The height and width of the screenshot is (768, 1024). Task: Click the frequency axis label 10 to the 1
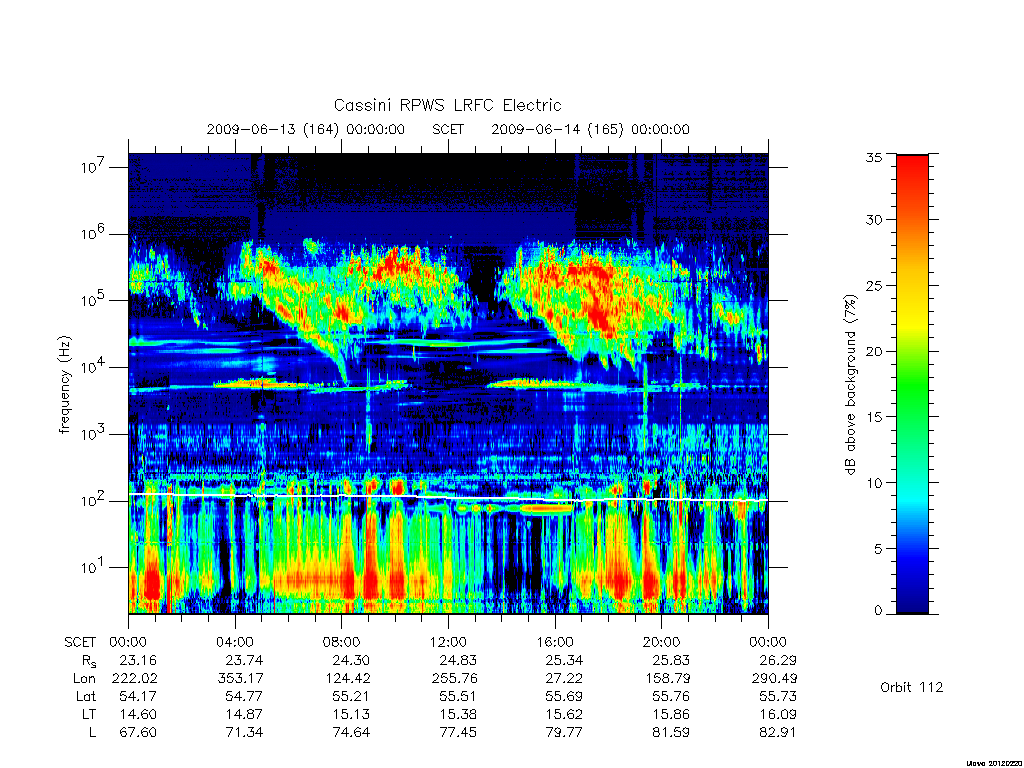pyautogui.click(x=93, y=566)
